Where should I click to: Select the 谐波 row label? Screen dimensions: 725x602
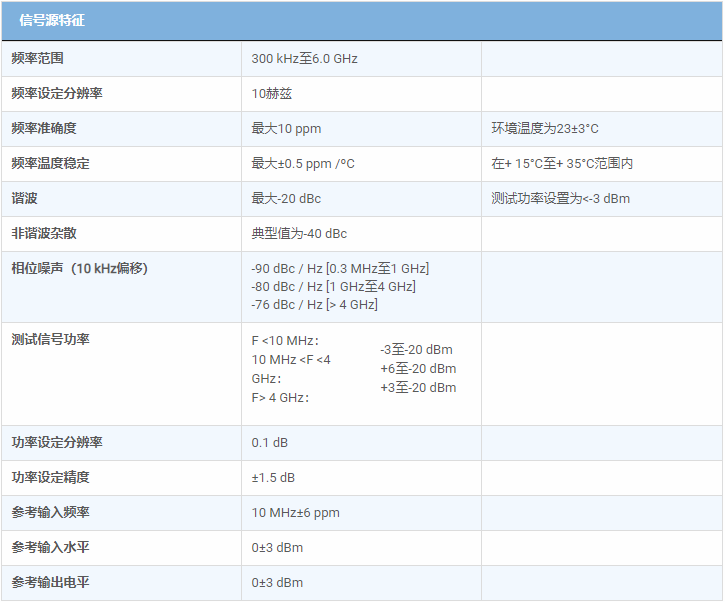[24, 199]
